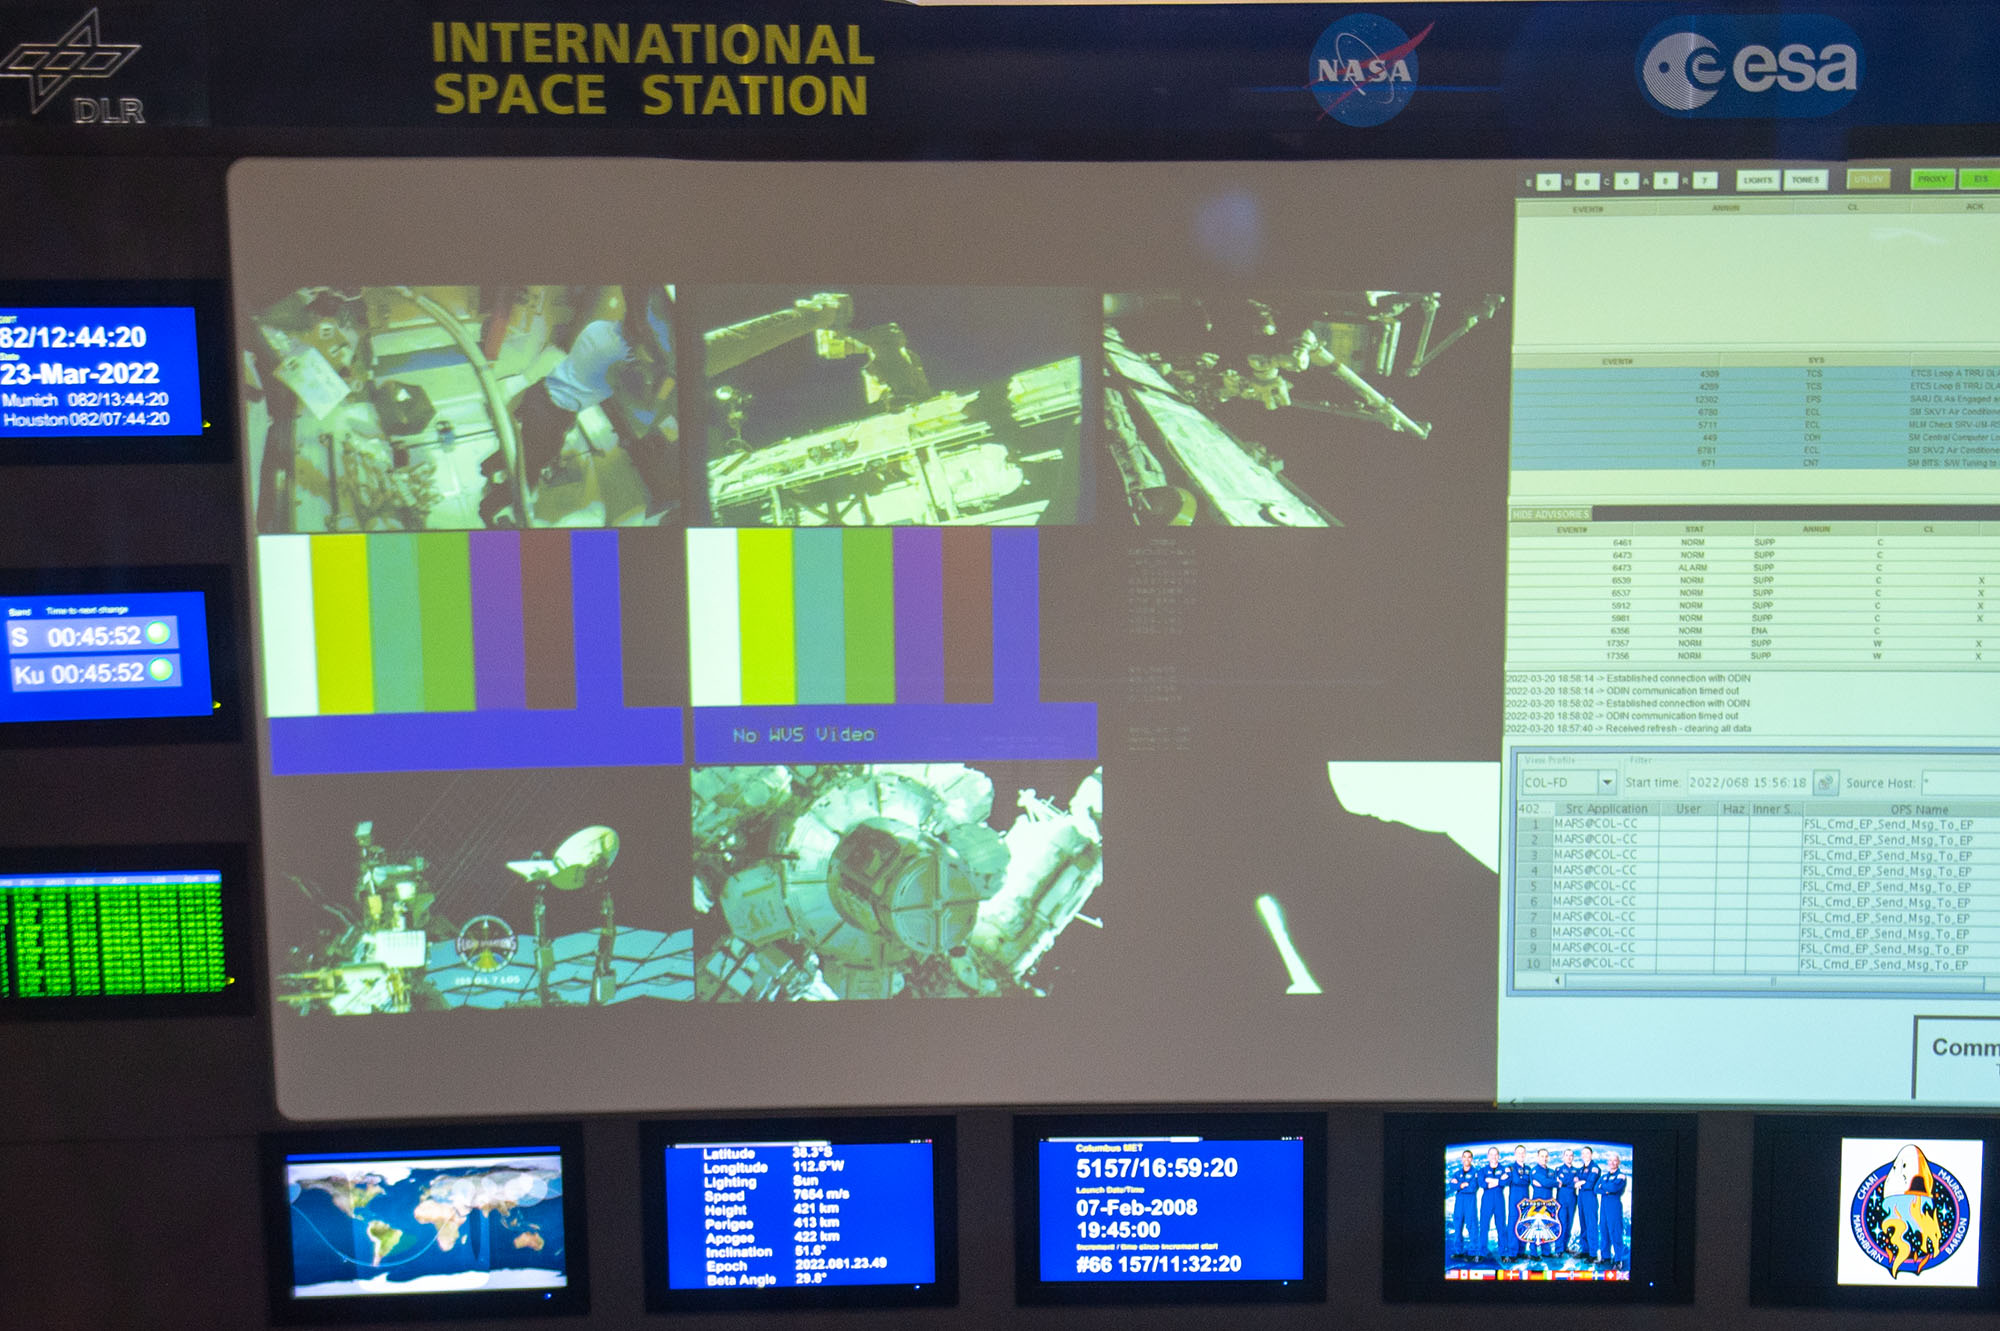The height and width of the screenshot is (1331, 2000).
Task: Select row 1 MARS@COL-CC command entry
Action: click(1596, 824)
